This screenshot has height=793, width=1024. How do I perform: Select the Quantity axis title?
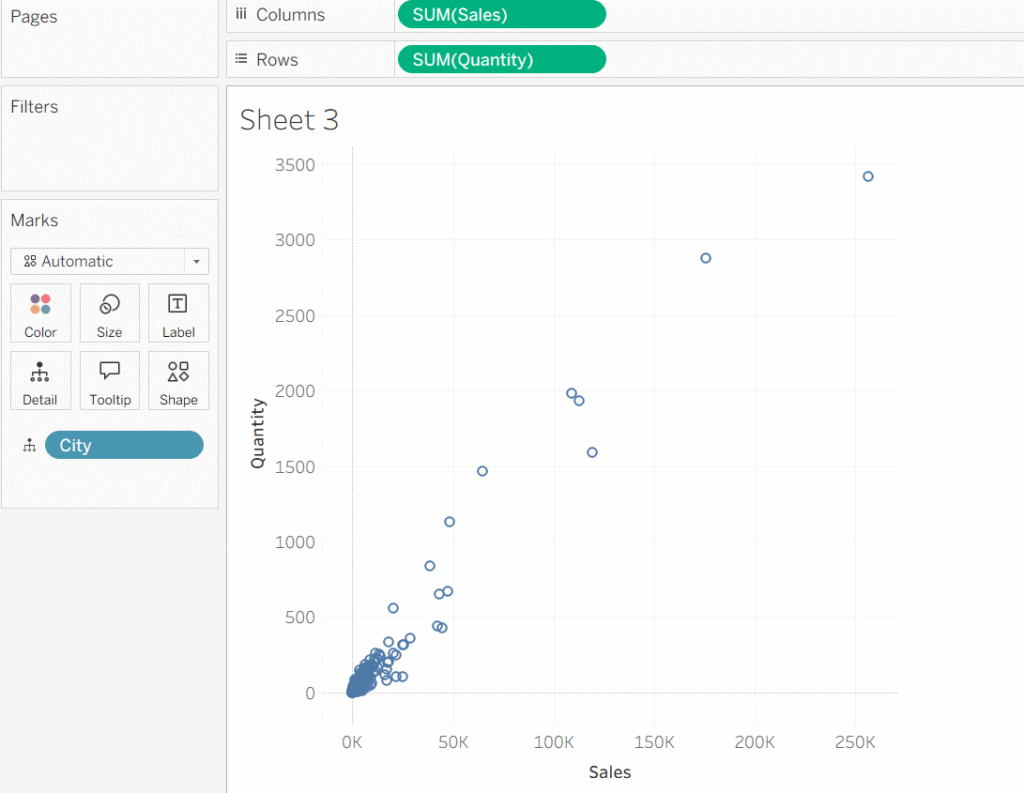pos(258,433)
